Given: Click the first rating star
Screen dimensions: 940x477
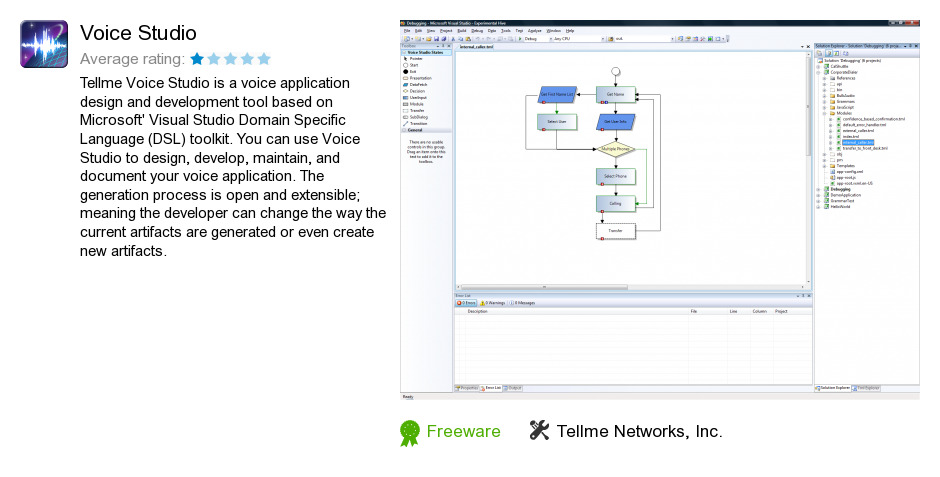Looking at the screenshot, I should click(197, 59).
